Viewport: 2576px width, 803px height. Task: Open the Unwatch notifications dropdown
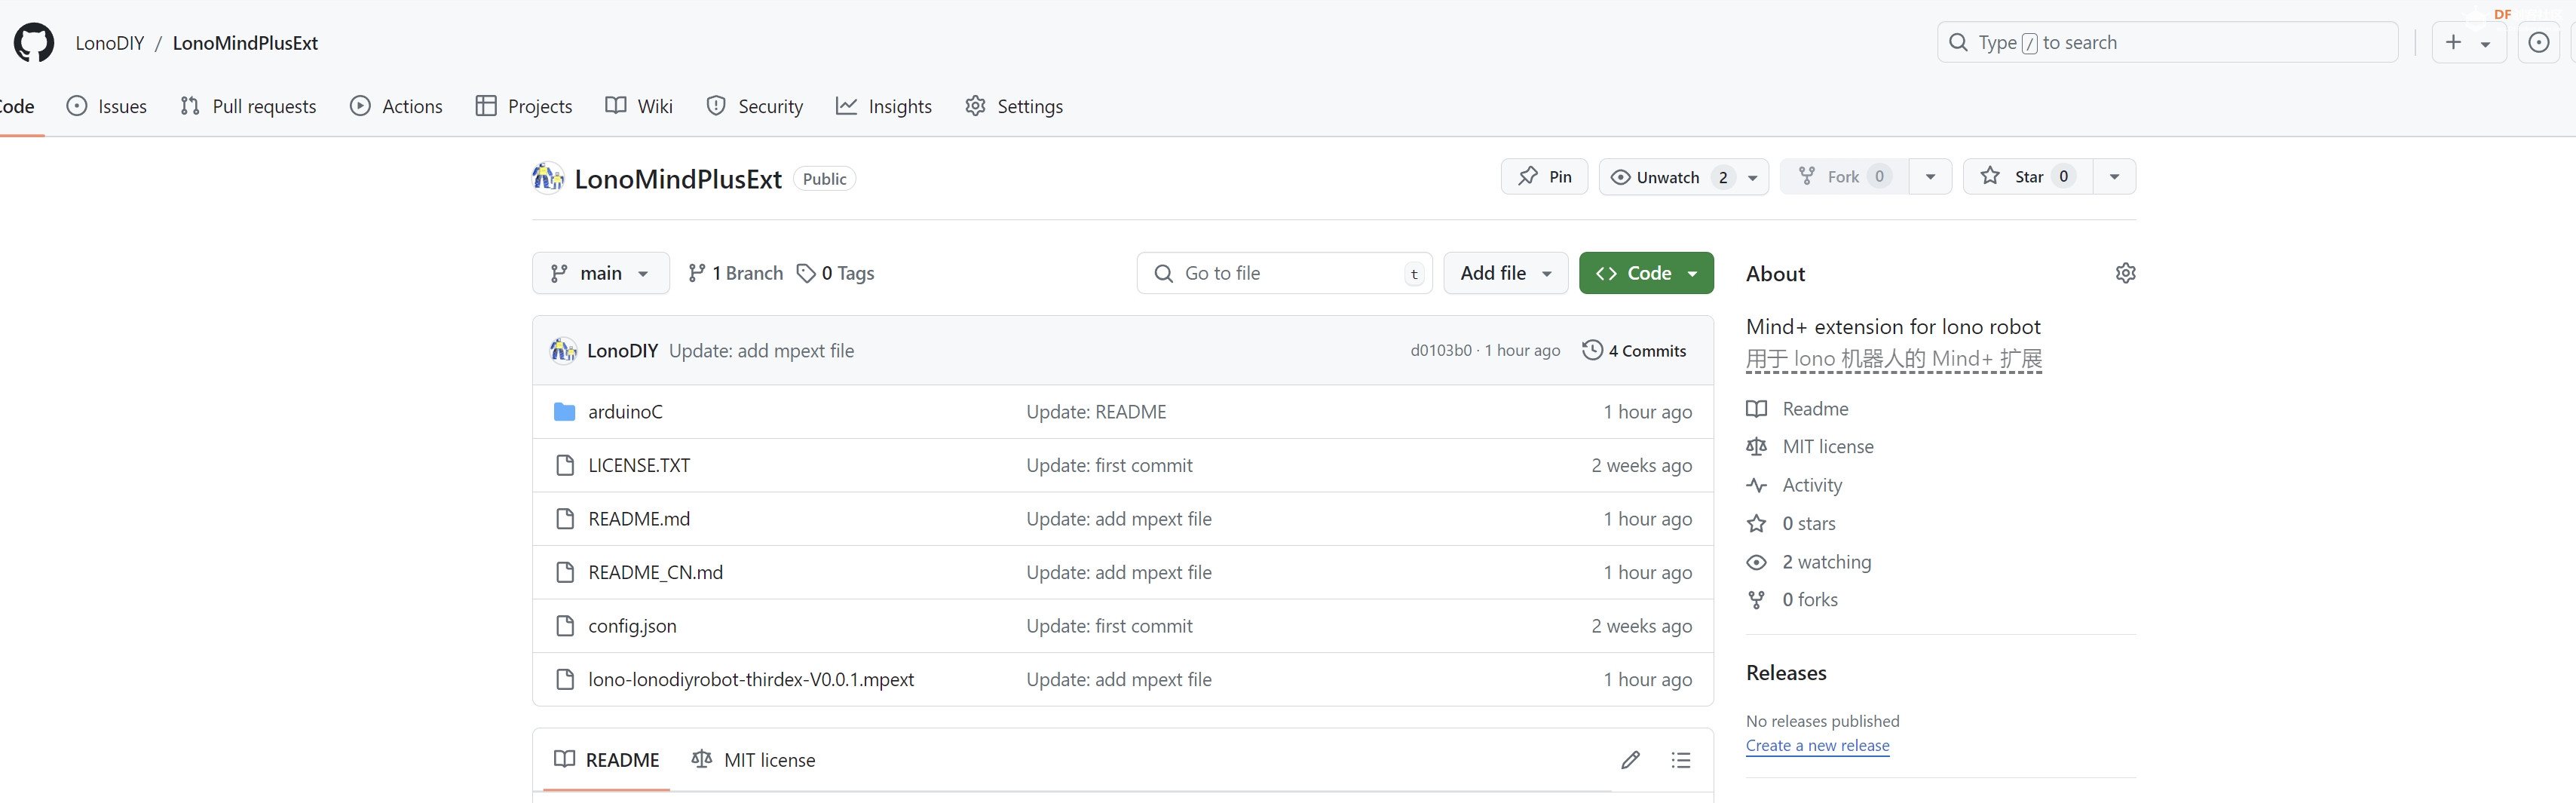[1683, 177]
